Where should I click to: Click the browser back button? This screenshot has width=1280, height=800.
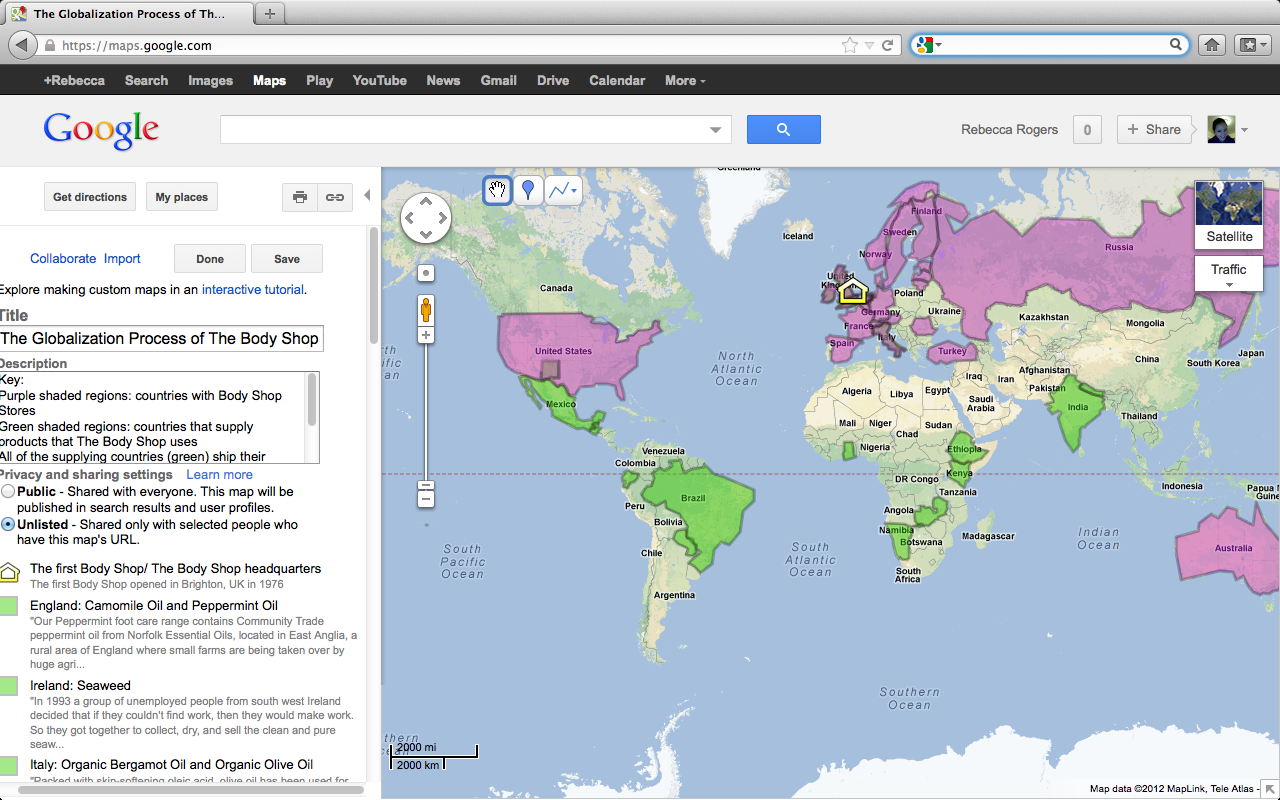21,45
